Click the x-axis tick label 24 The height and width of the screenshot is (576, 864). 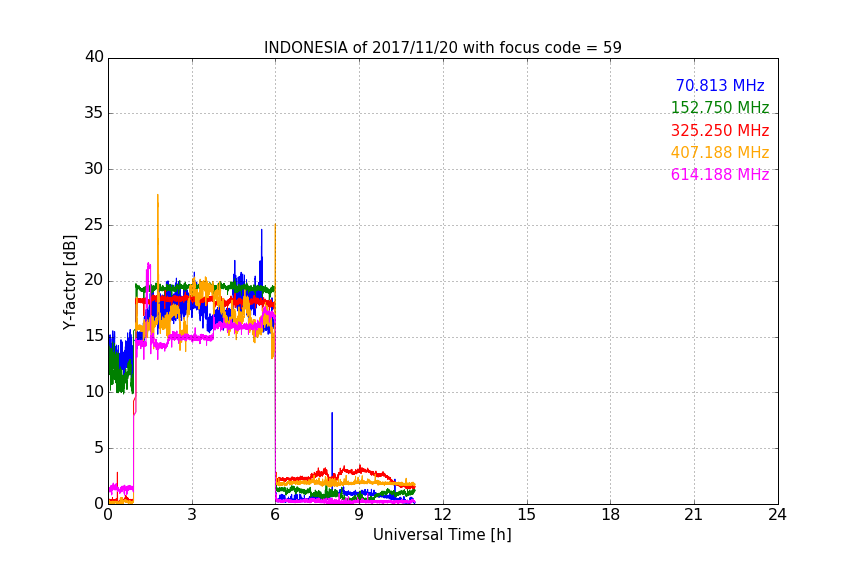pos(777,515)
